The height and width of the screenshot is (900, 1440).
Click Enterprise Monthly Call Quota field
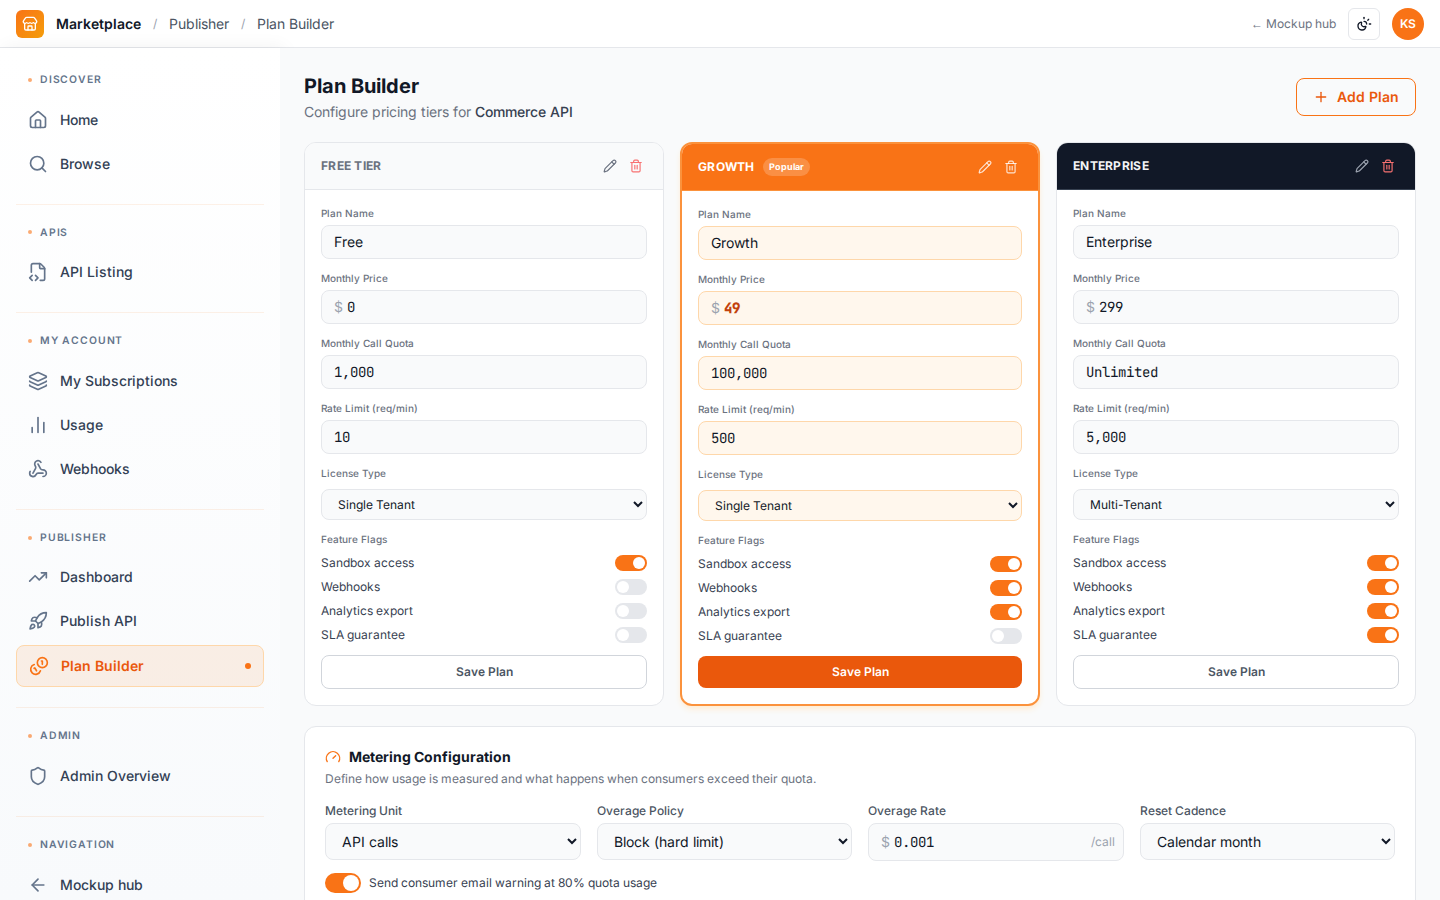[x=1236, y=372]
